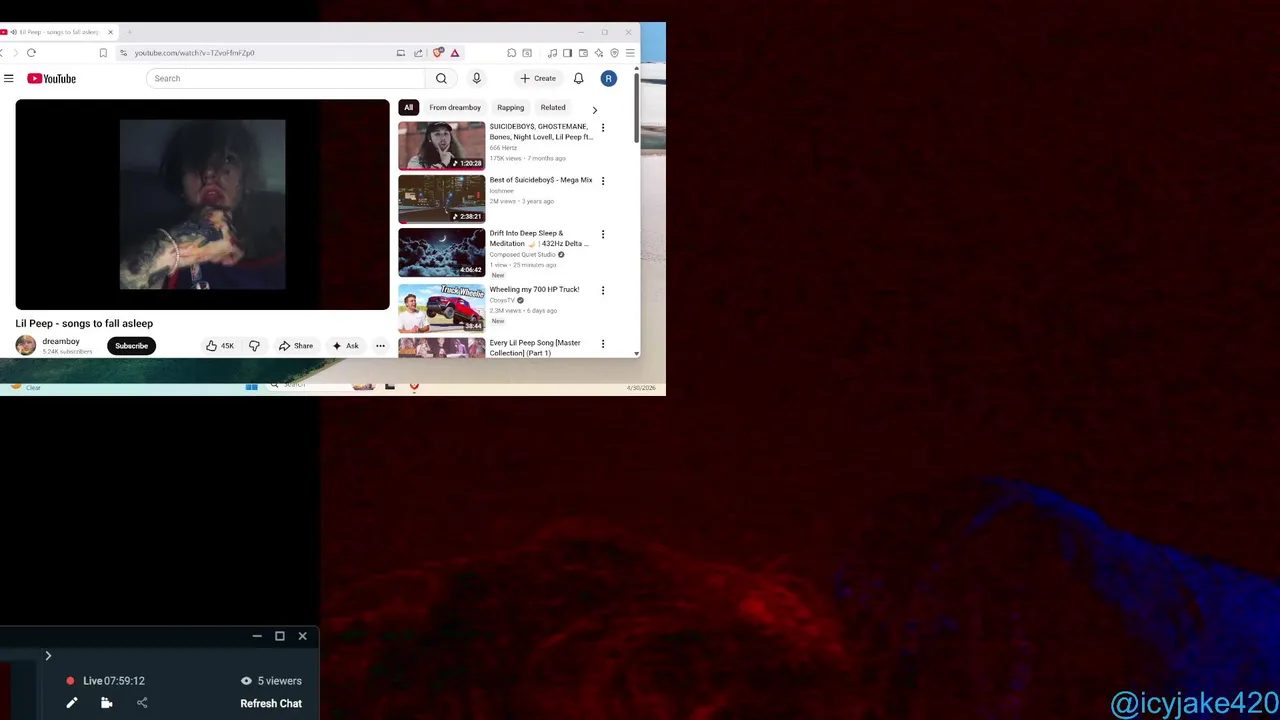Open the dreamboy channel name link
This screenshot has width=1280, height=720.
pos(61,341)
